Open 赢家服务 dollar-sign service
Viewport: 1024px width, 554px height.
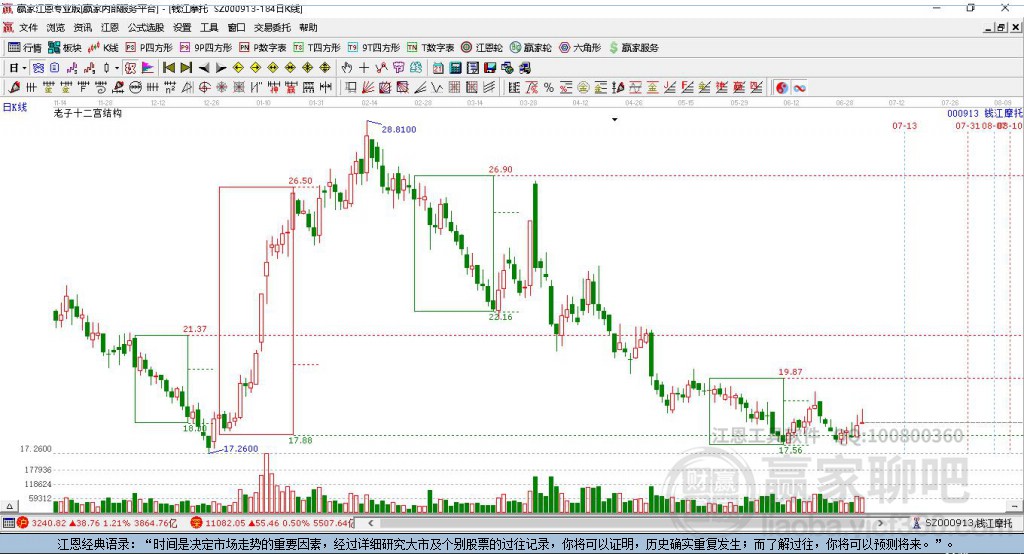pos(633,48)
